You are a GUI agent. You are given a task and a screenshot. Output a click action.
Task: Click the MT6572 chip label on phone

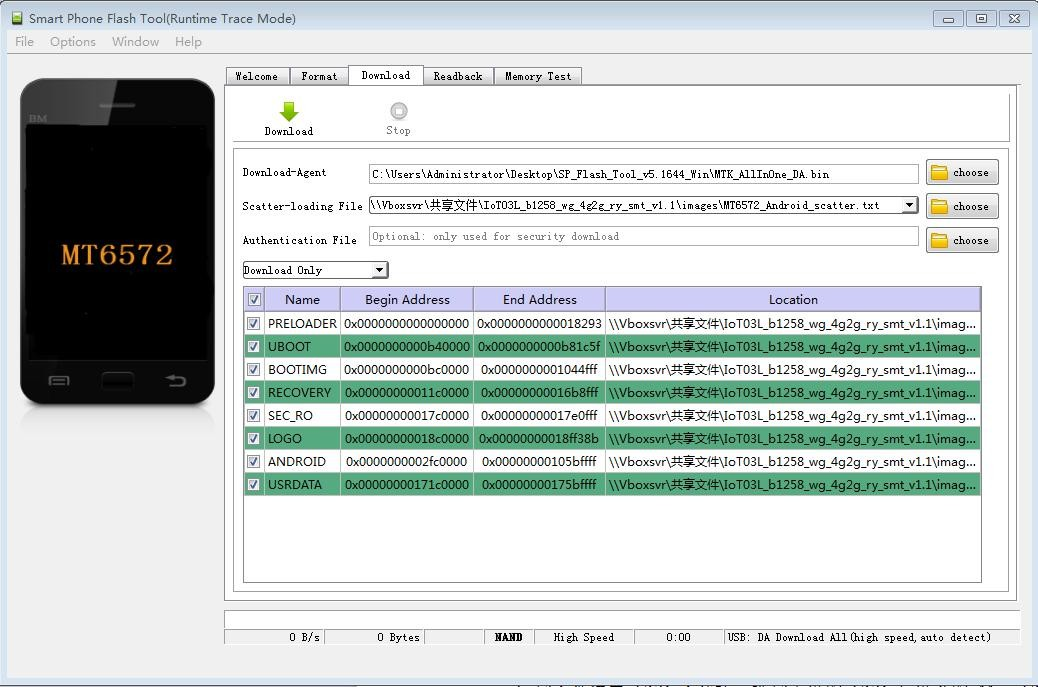[117, 255]
